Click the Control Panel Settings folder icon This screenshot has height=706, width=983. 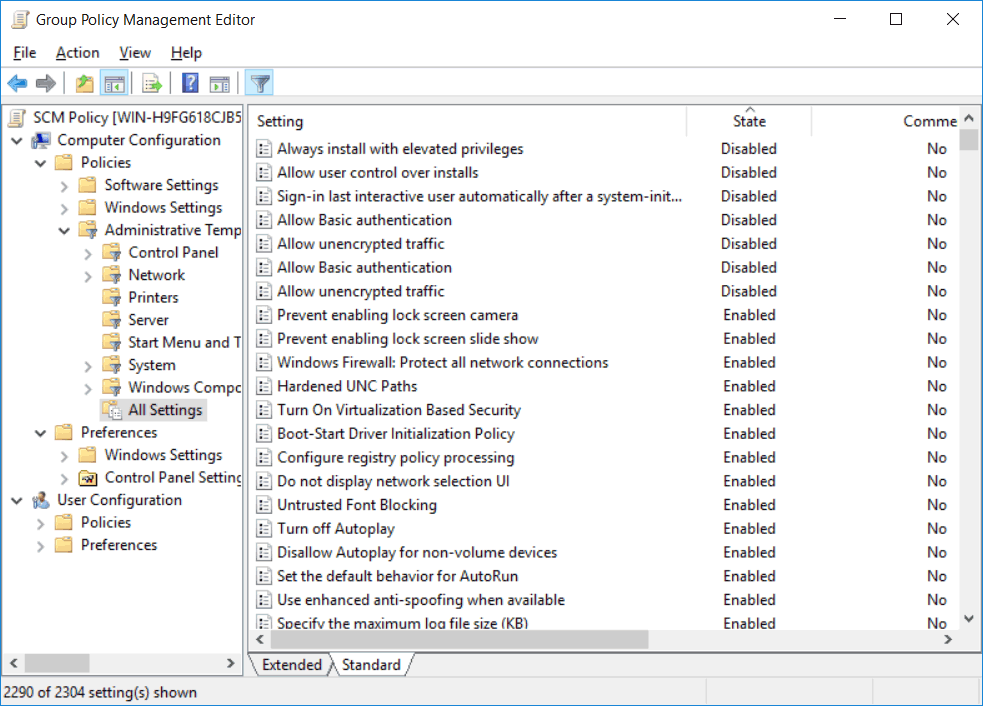(88, 478)
